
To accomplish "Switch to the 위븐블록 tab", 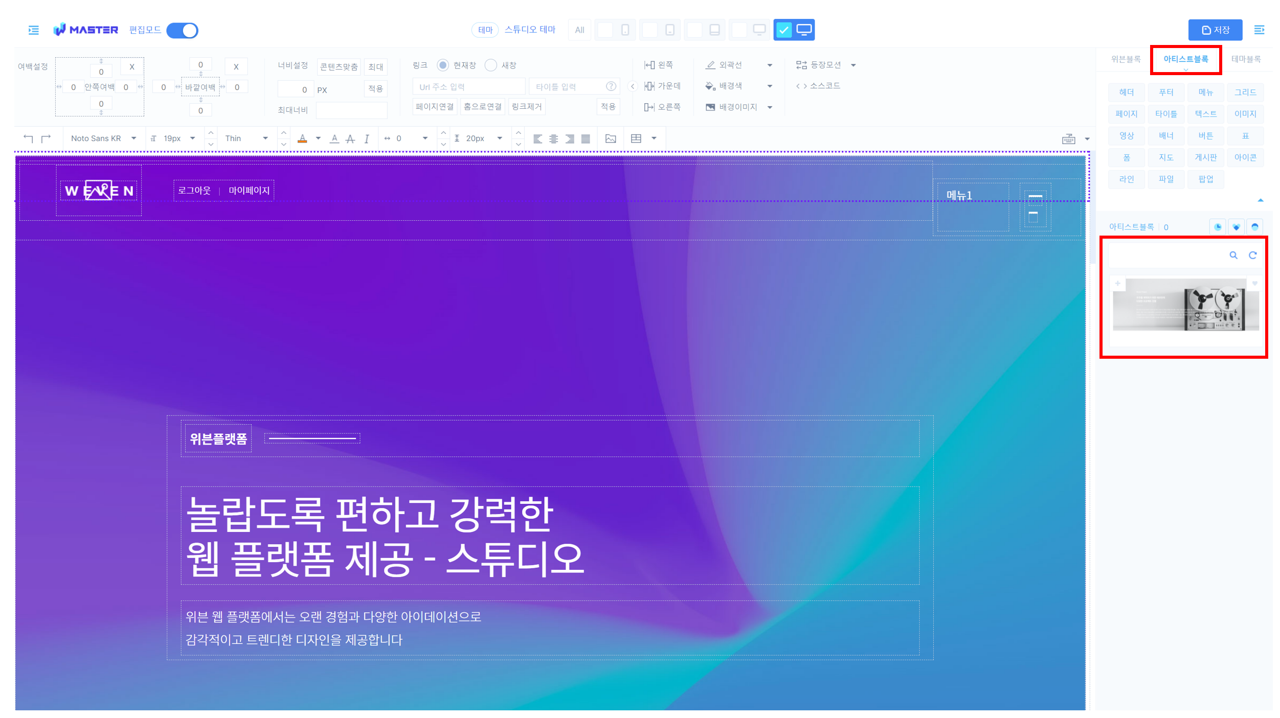I will click(x=1125, y=59).
